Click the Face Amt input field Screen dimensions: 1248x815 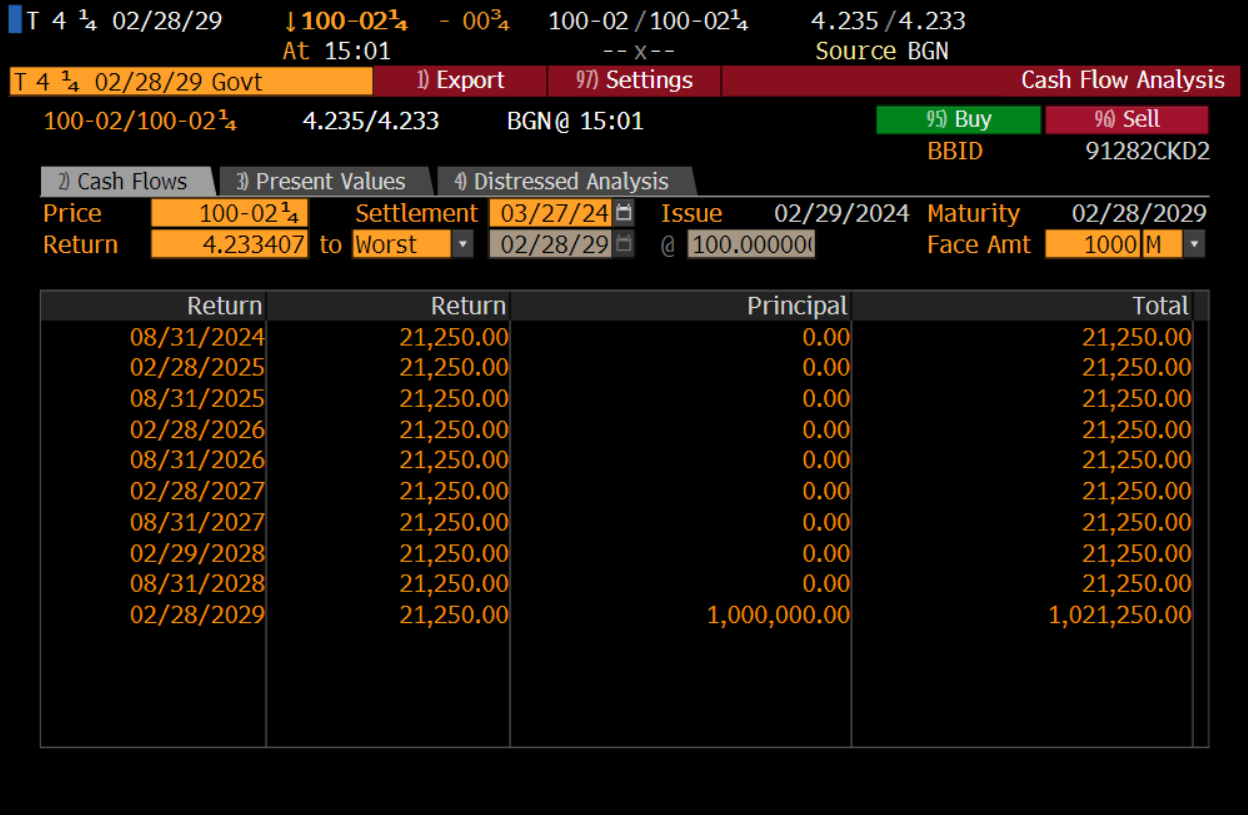click(1092, 244)
